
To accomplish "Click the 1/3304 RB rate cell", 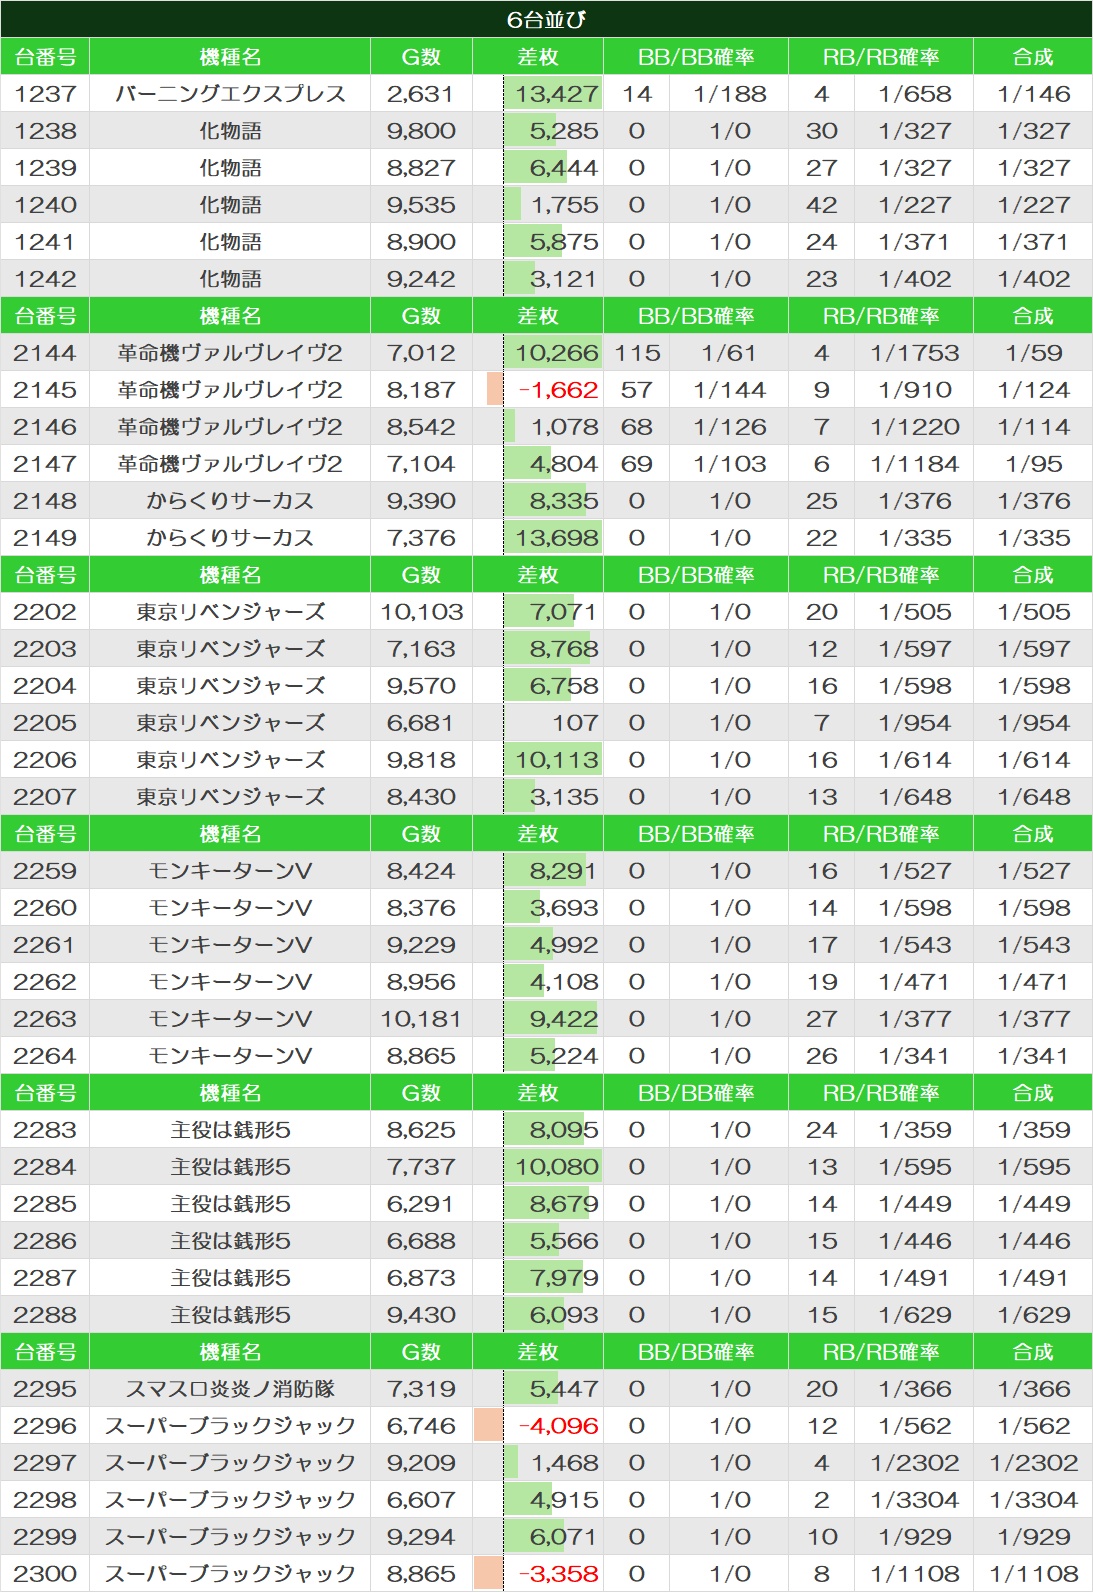I will [914, 1500].
